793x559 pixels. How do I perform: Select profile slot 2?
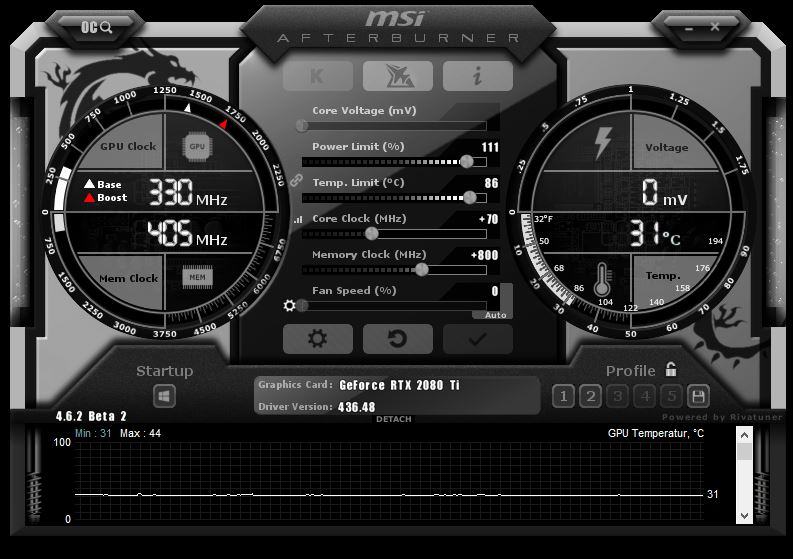click(590, 396)
